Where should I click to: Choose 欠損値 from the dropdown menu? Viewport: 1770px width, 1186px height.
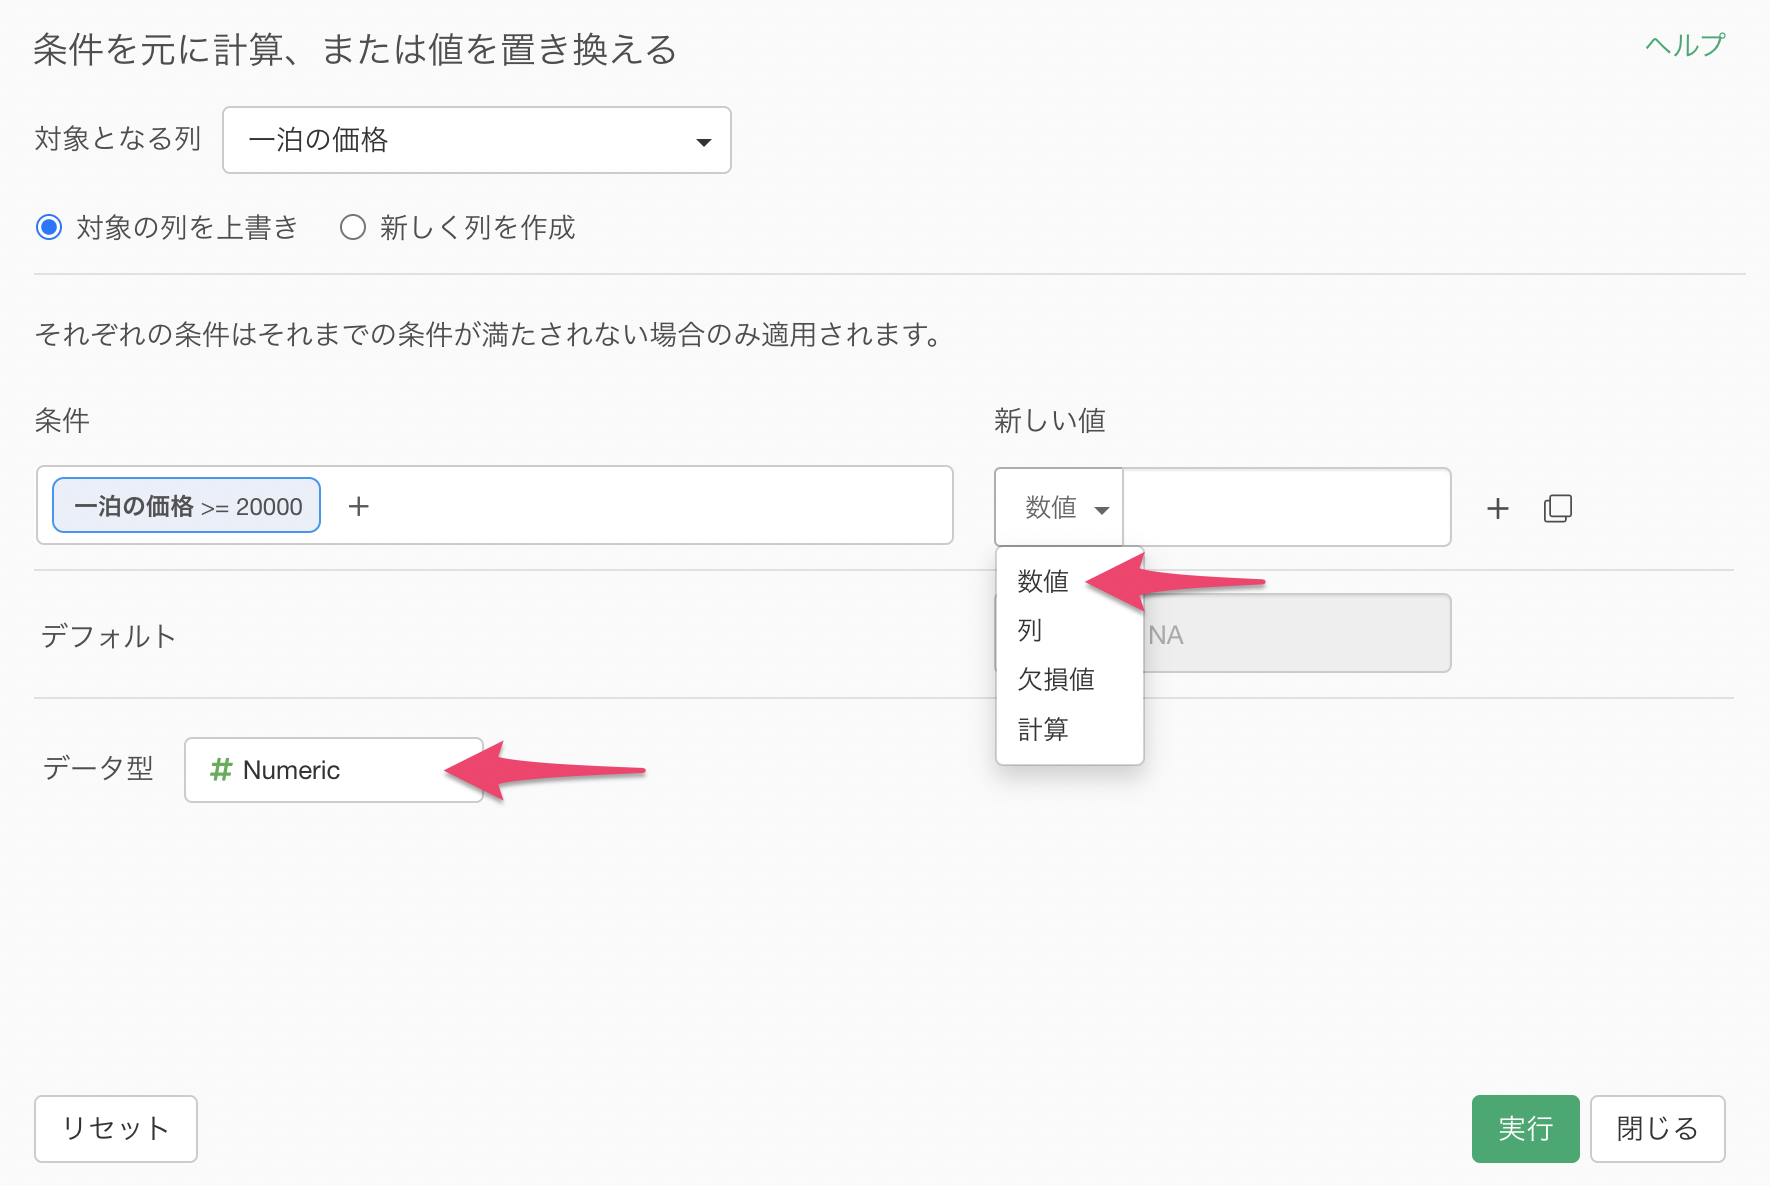pyautogui.click(x=1056, y=680)
